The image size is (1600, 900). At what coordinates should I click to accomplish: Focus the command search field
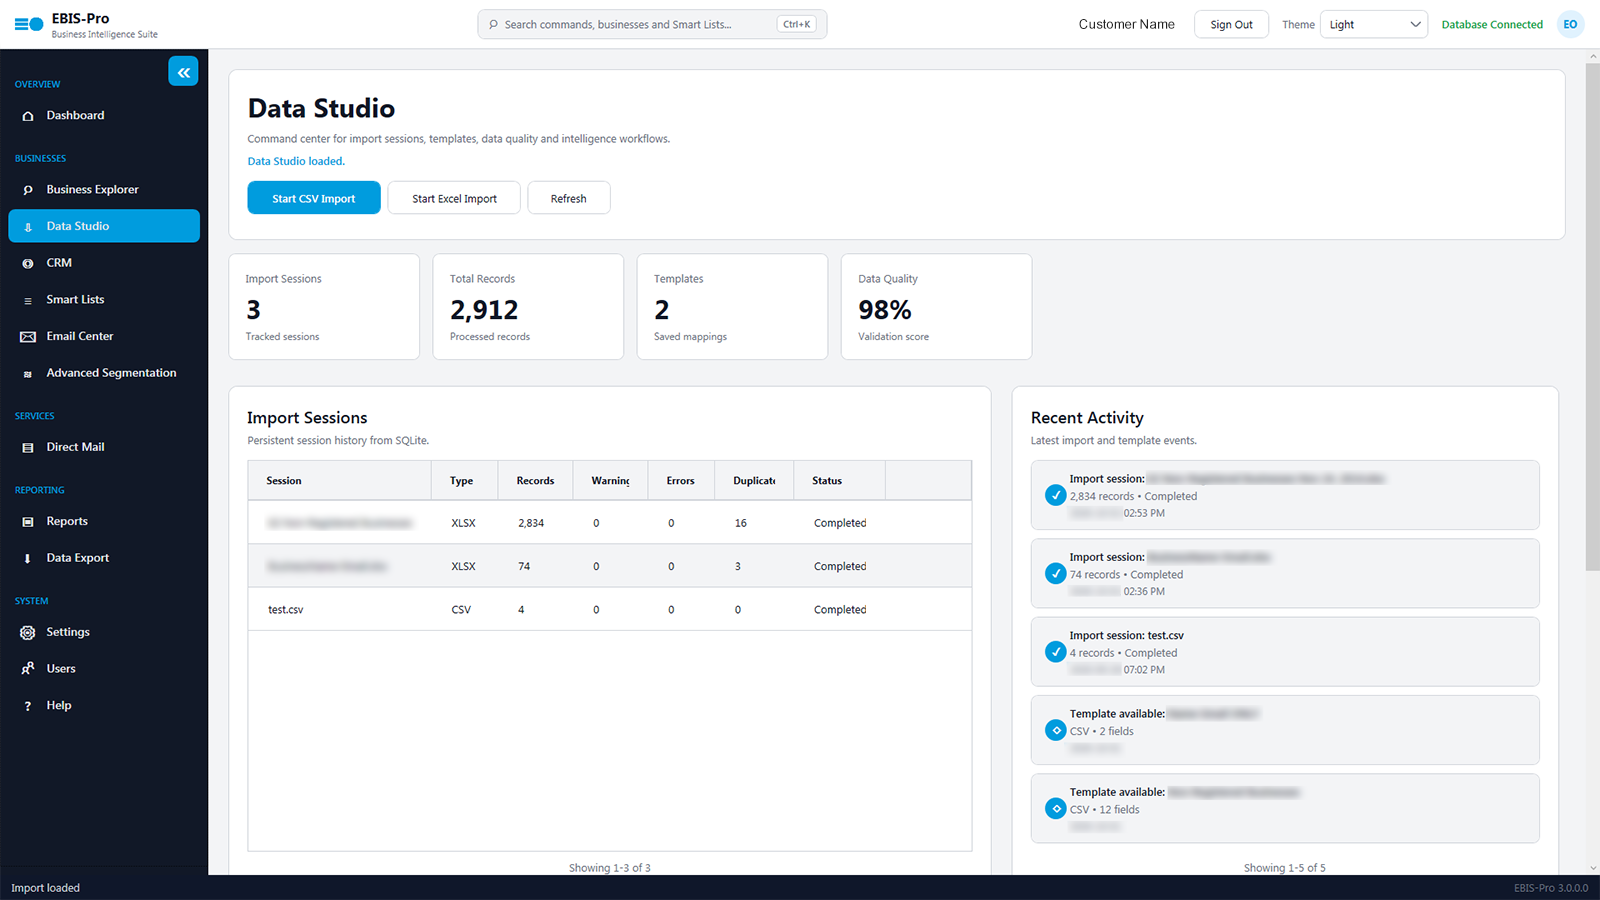tap(652, 24)
